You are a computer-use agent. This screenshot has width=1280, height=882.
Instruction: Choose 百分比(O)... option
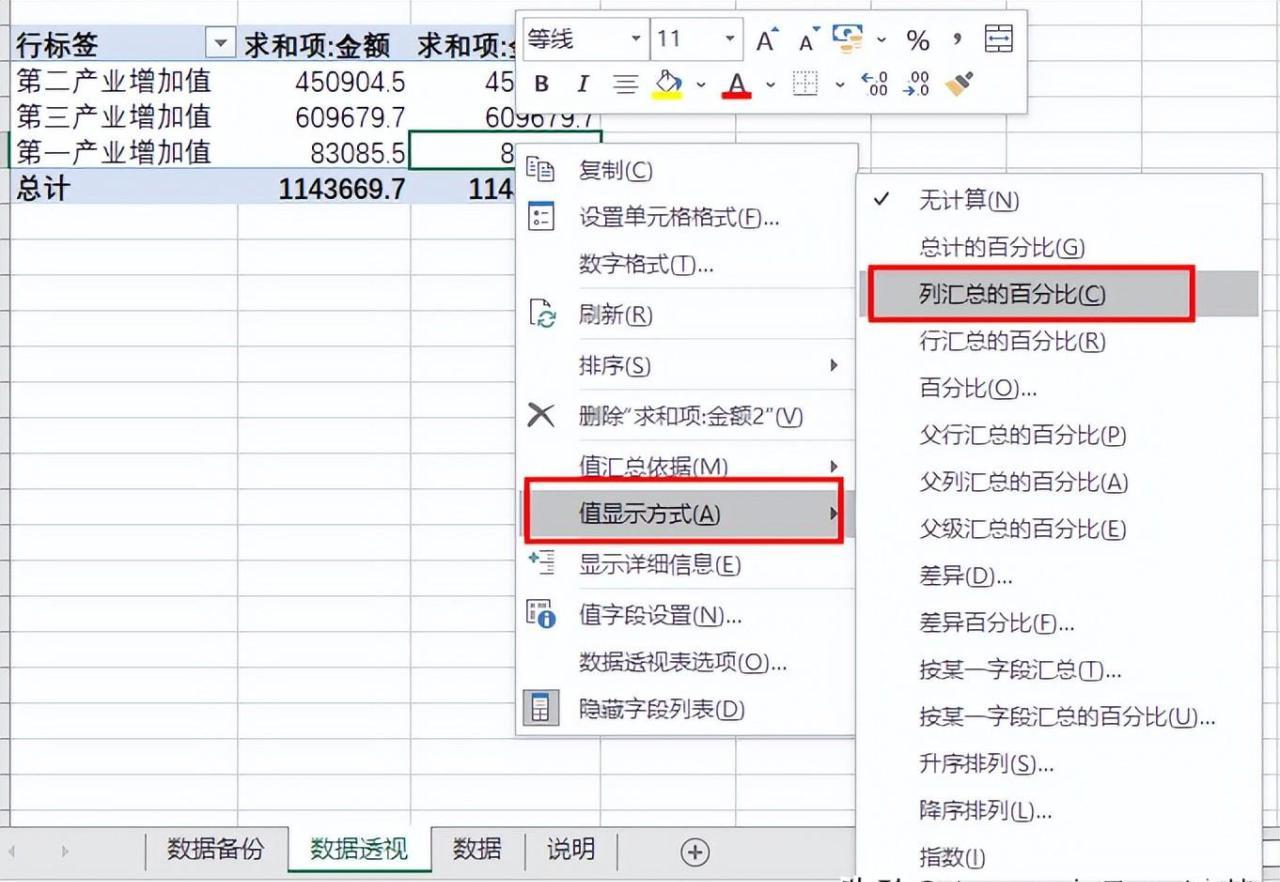tap(1059, 388)
